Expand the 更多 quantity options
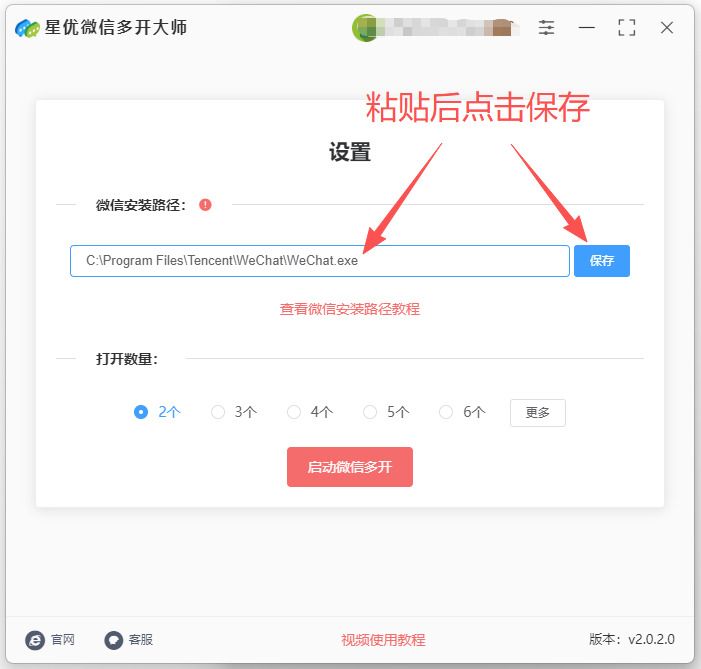701x669 pixels. coord(538,413)
